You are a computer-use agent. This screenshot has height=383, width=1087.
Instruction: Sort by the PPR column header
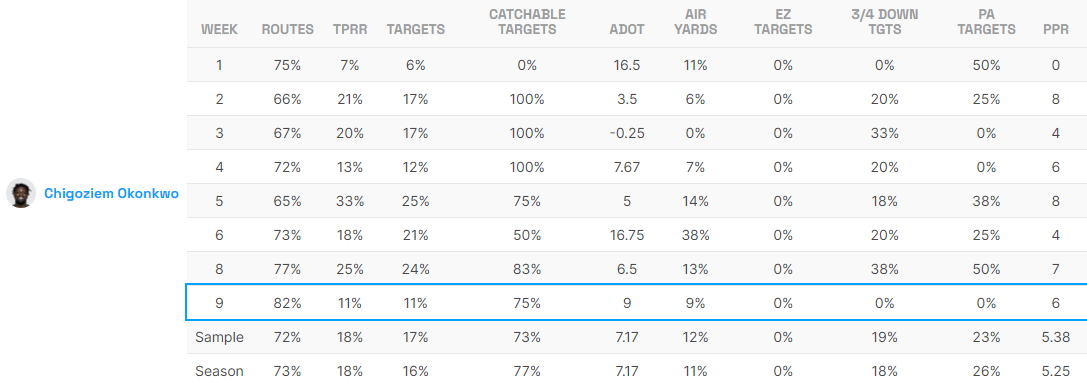coord(1055,30)
